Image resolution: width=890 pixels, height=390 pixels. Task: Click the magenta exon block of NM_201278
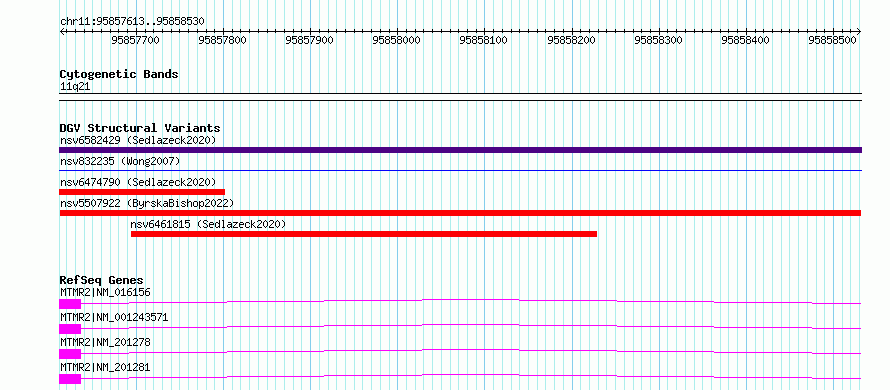[70, 354]
